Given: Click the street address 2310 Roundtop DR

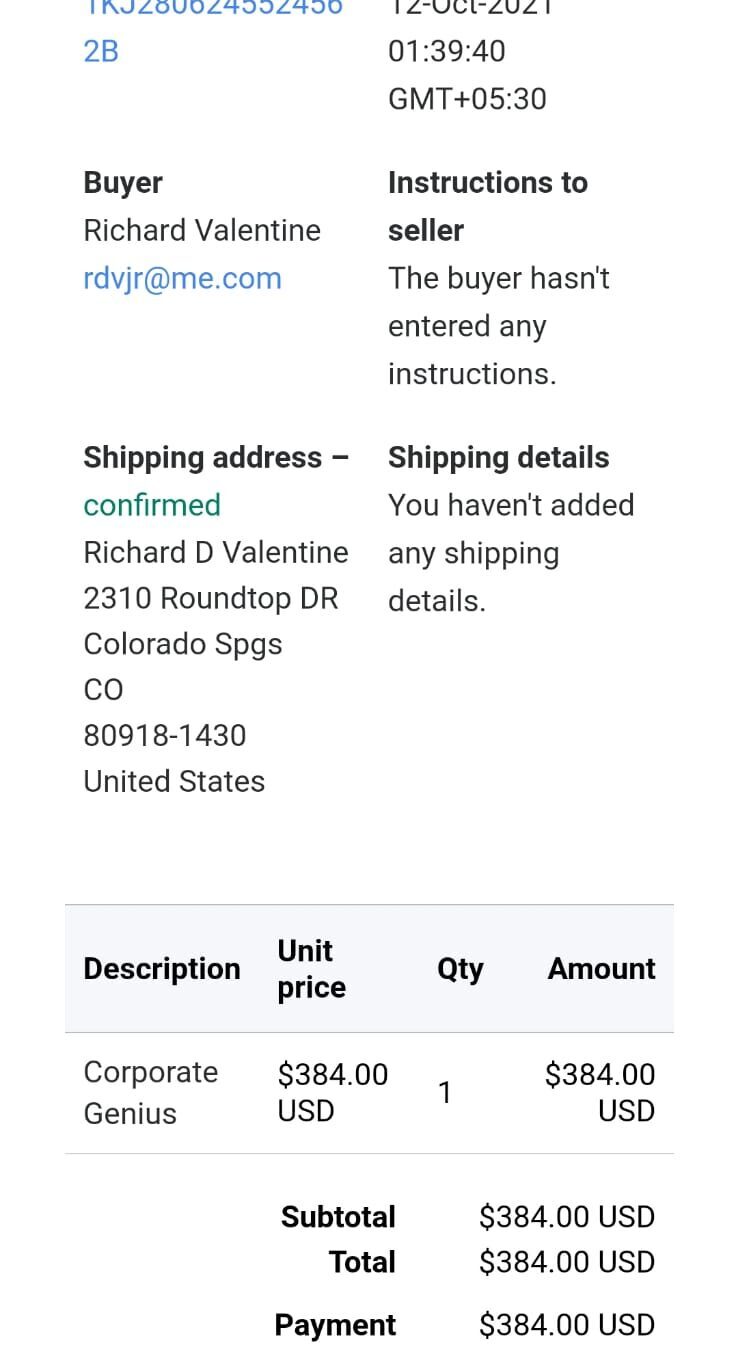Looking at the screenshot, I should coord(211,598).
